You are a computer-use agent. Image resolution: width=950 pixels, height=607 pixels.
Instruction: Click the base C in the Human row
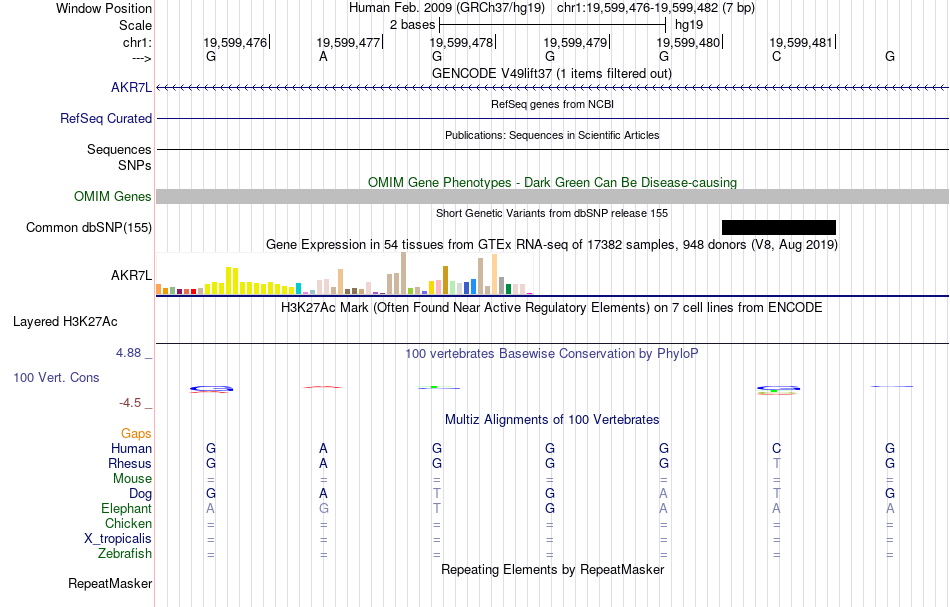click(x=777, y=448)
